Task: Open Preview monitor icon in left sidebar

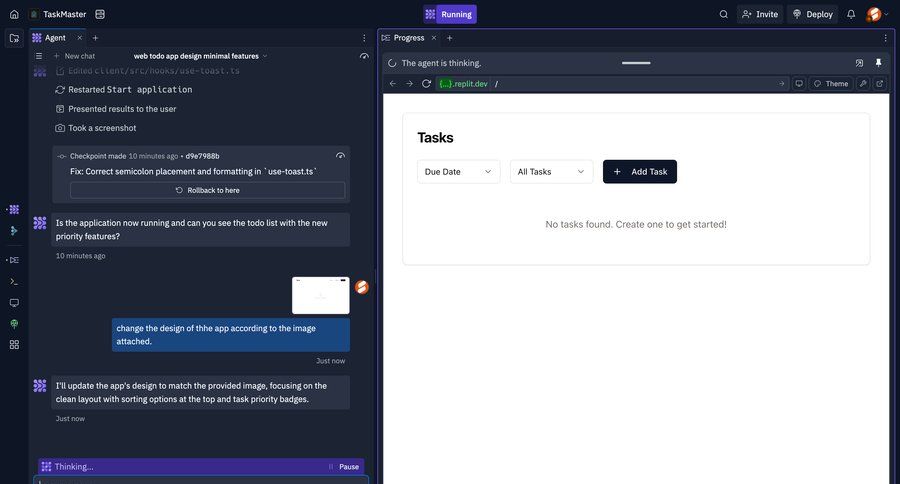Action: (x=14, y=303)
